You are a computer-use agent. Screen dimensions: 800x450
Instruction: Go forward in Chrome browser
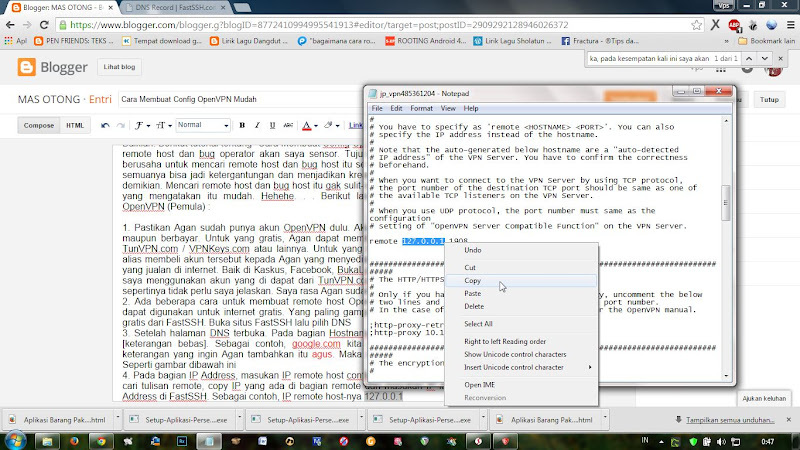click(27, 24)
